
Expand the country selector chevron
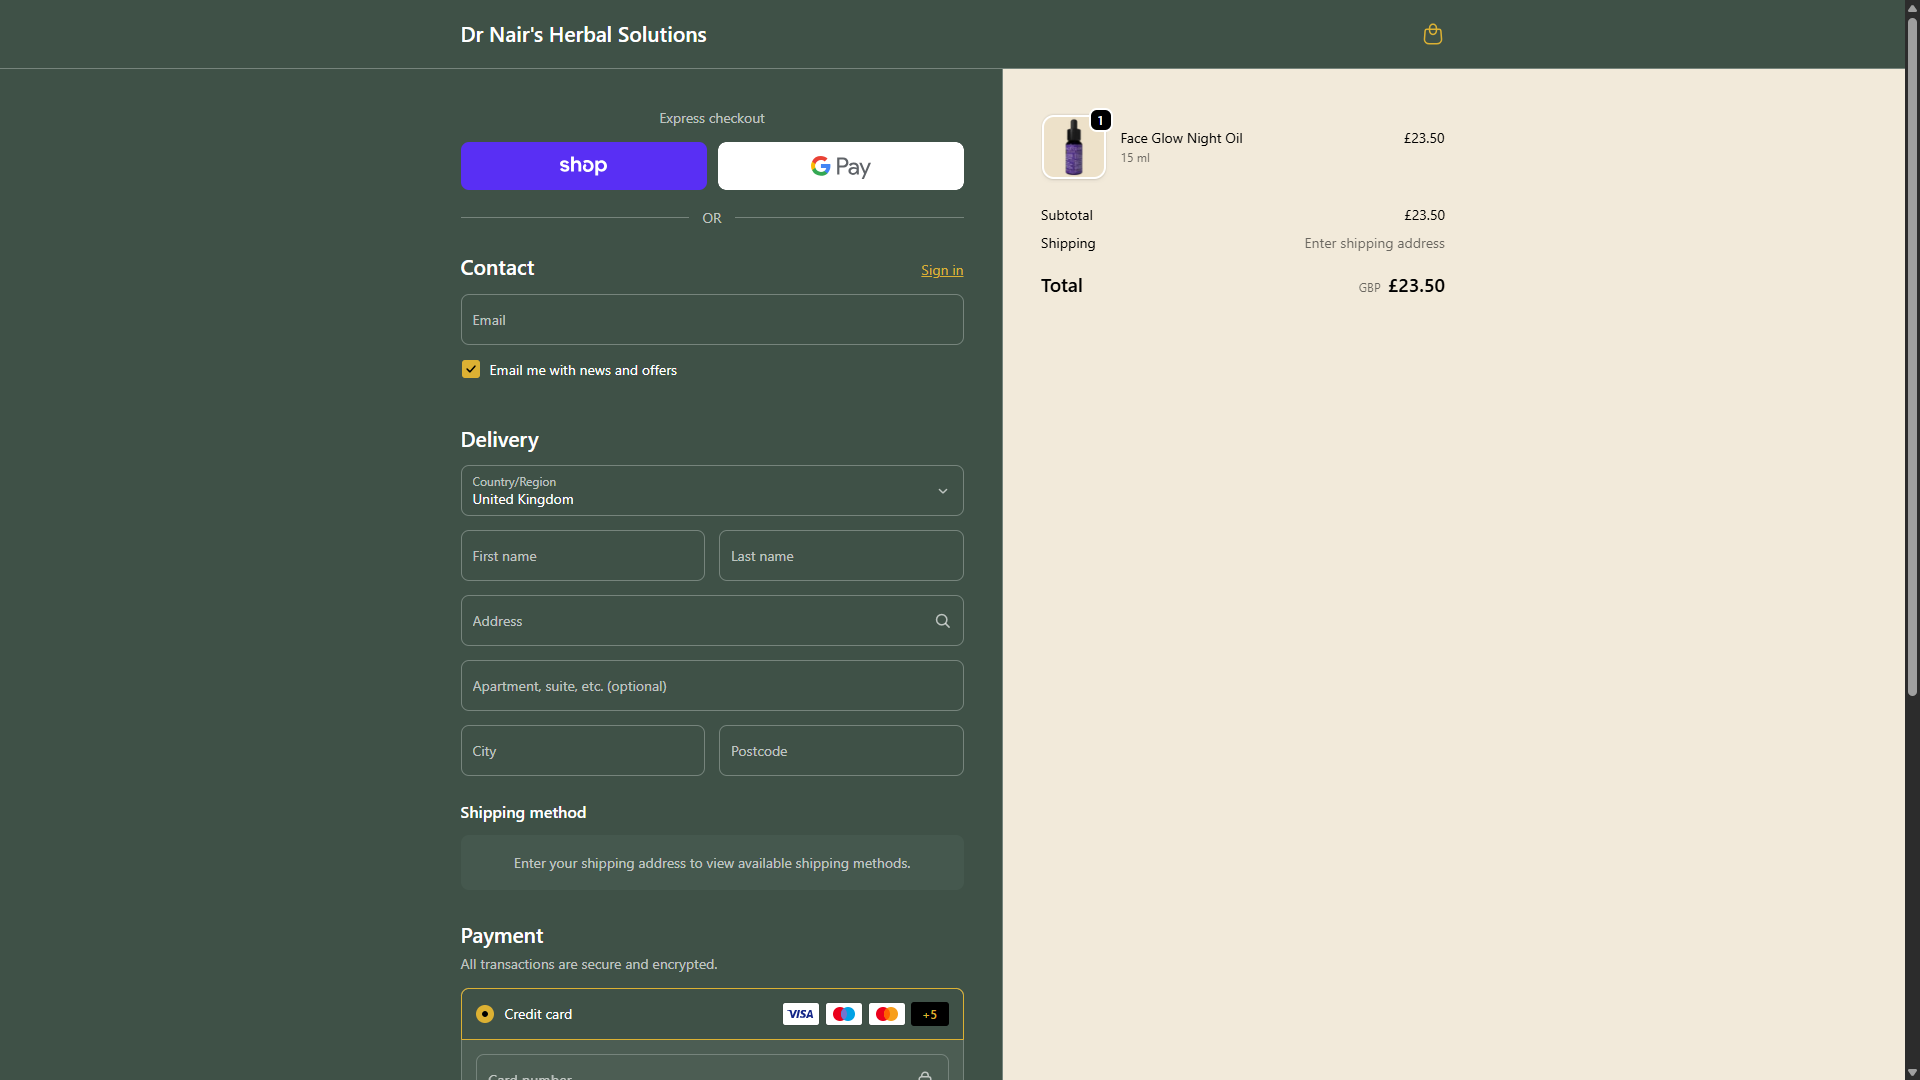pos(941,490)
